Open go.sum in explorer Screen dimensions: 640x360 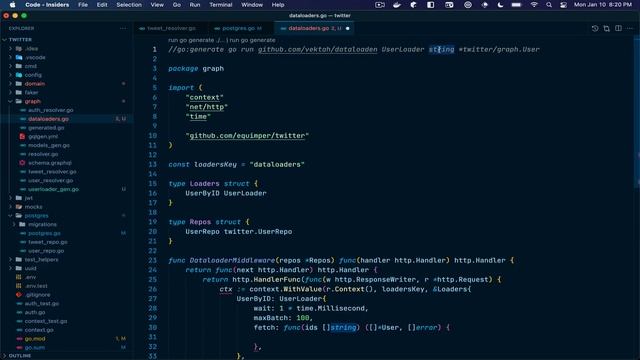(35, 348)
